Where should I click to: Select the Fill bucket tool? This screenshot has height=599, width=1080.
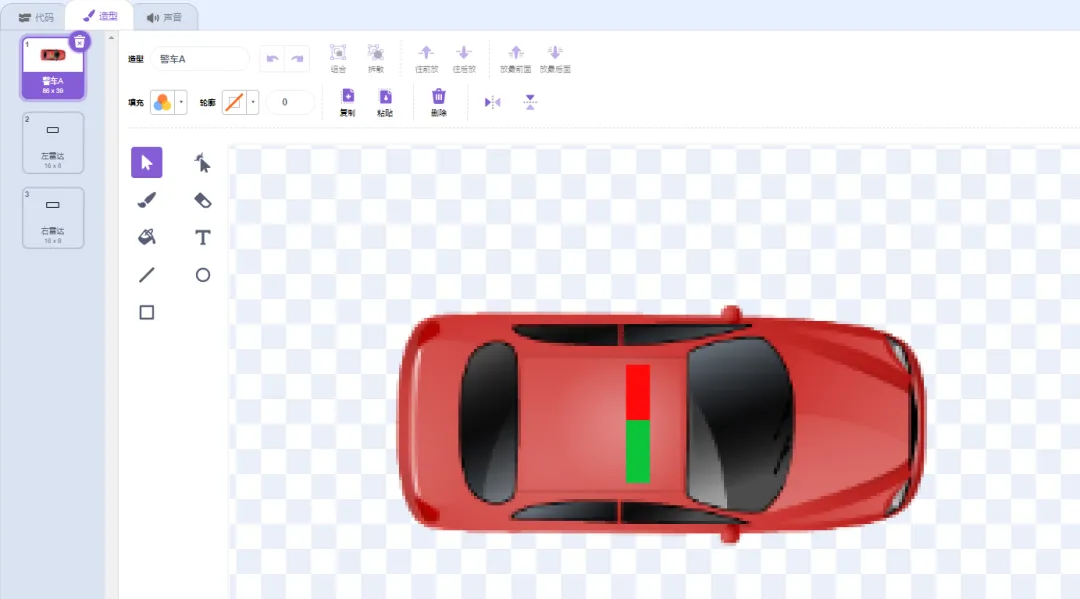147,238
